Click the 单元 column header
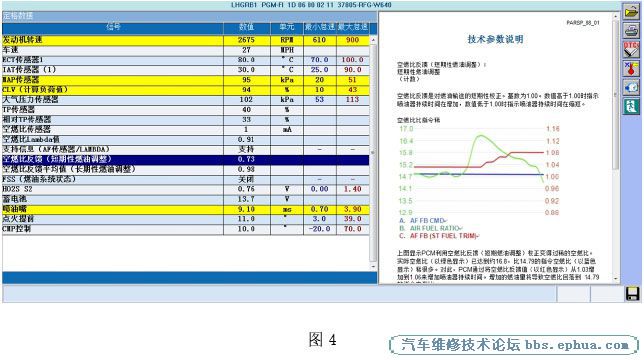This screenshot has height=360, width=644. pyautogui.click(x=287, y=27)
